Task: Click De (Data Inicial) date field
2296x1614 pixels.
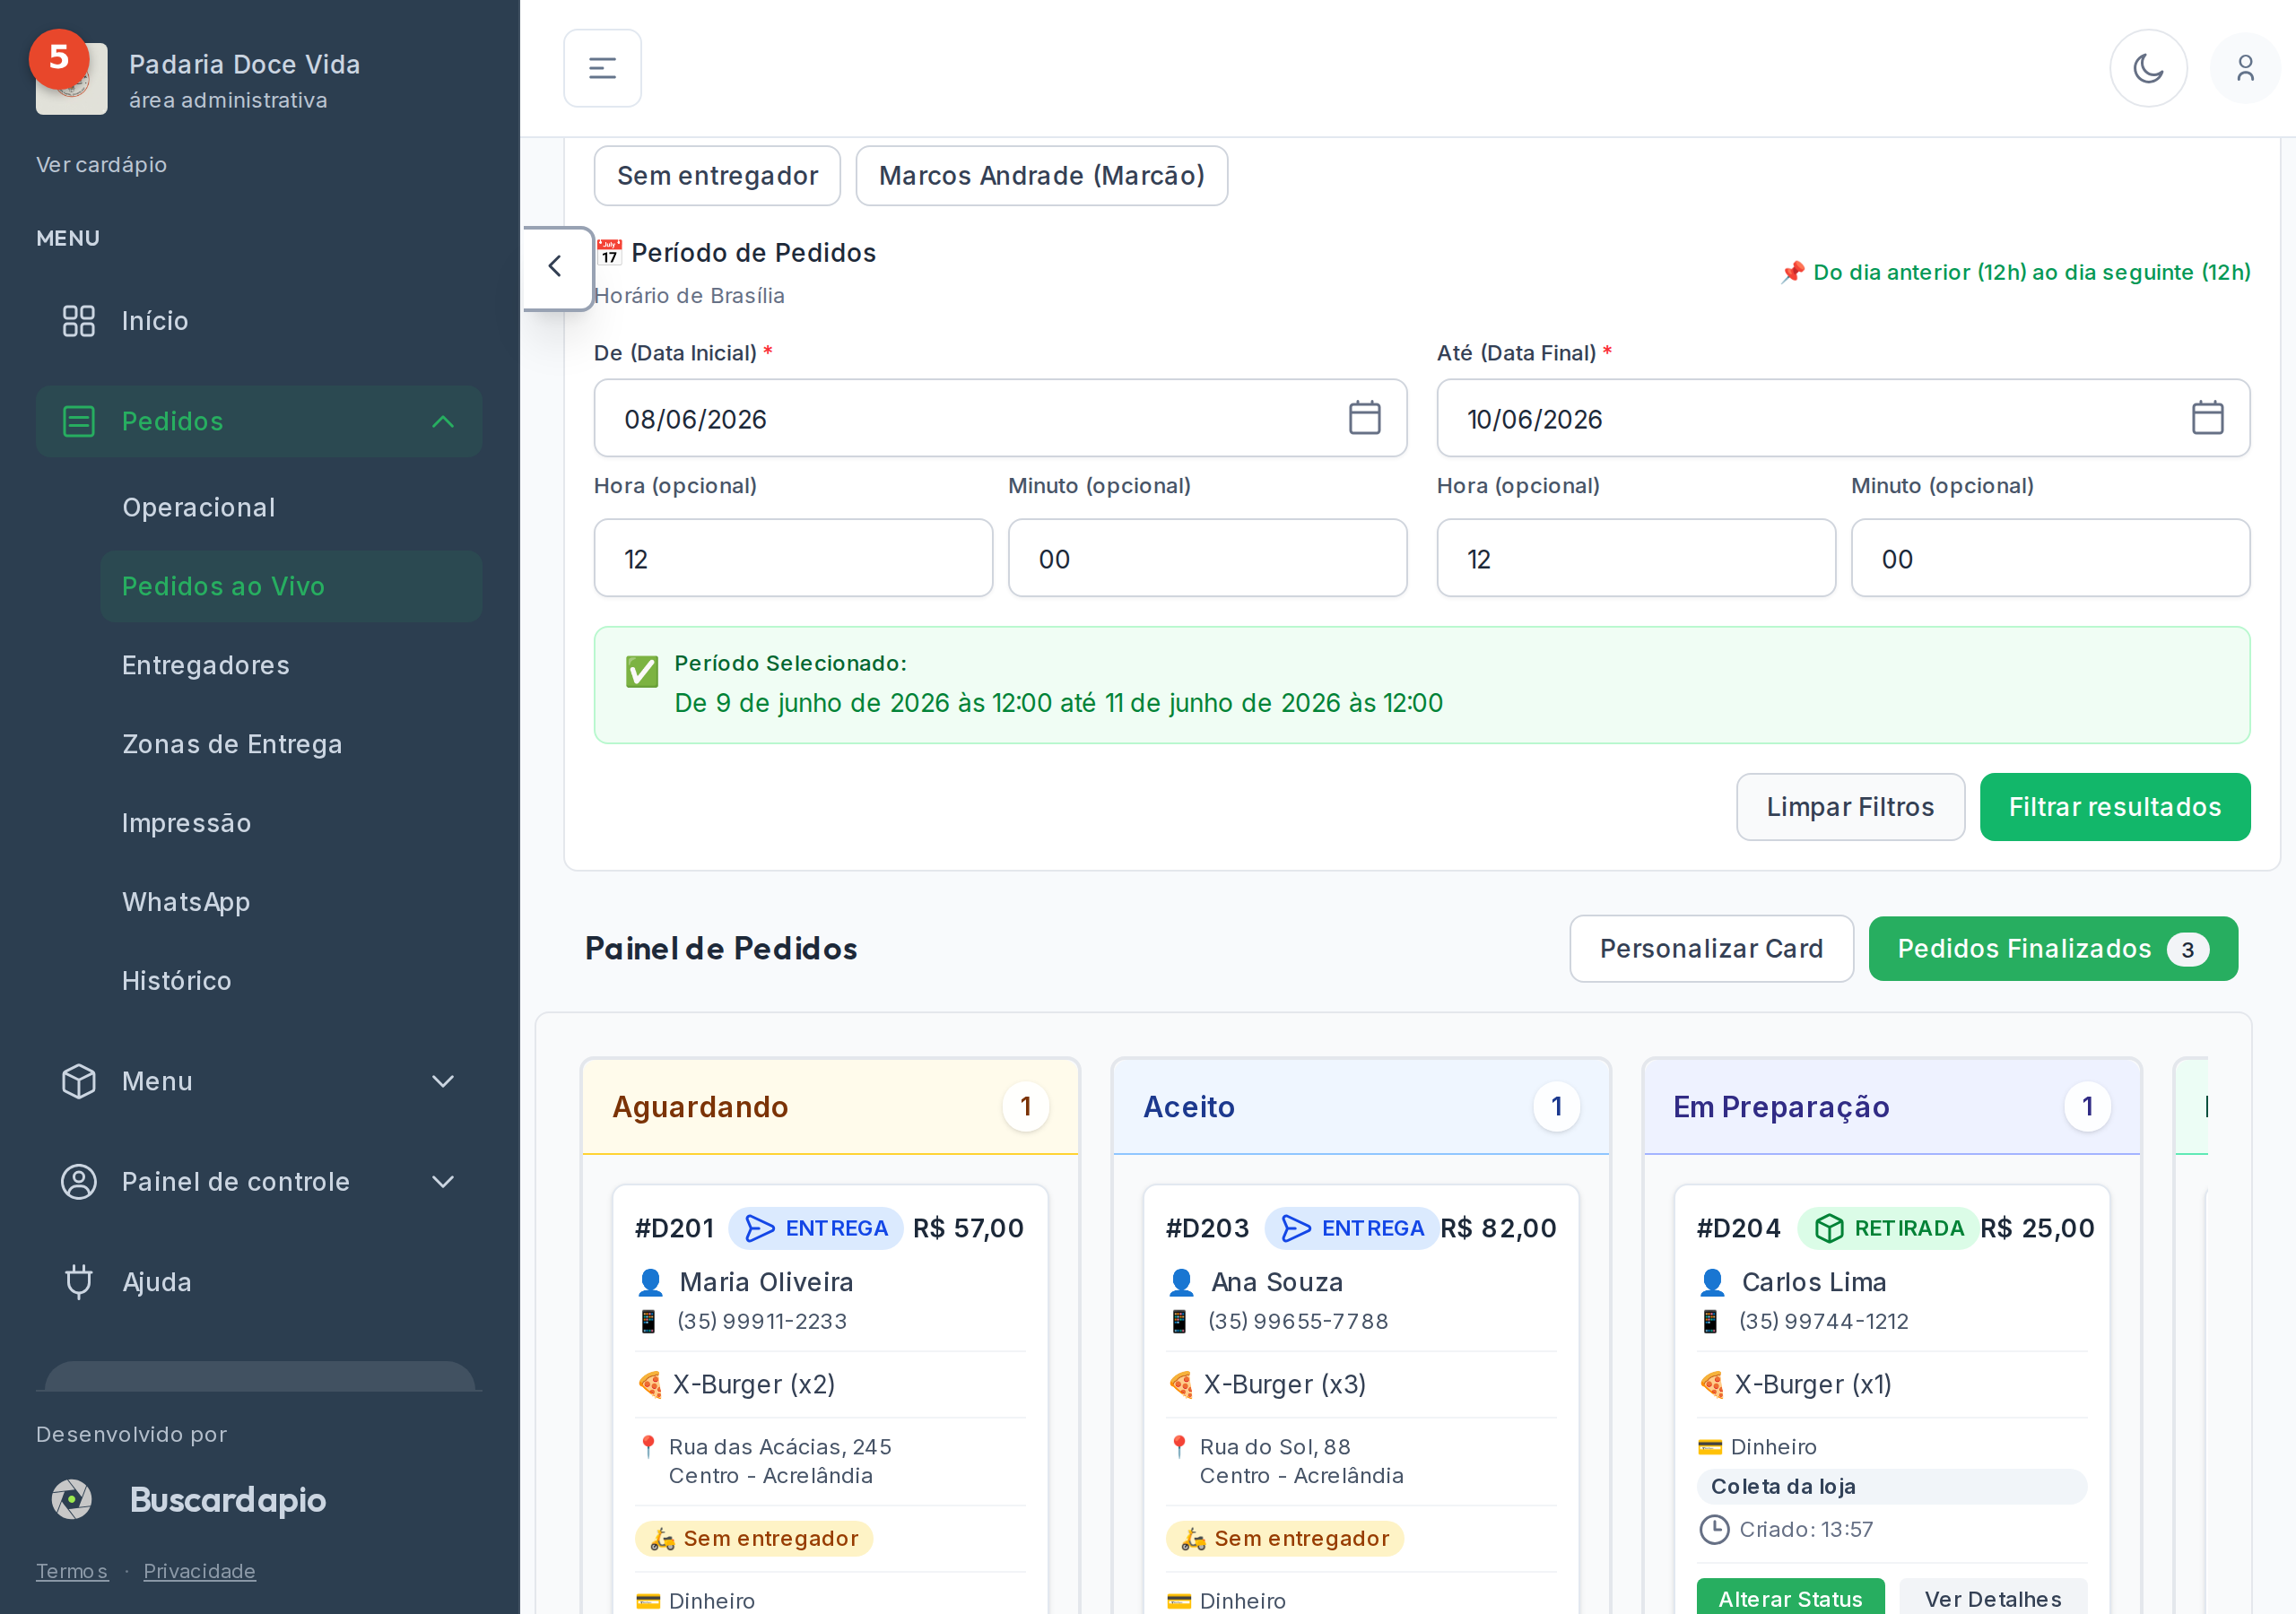Action: pos(1000,418)
